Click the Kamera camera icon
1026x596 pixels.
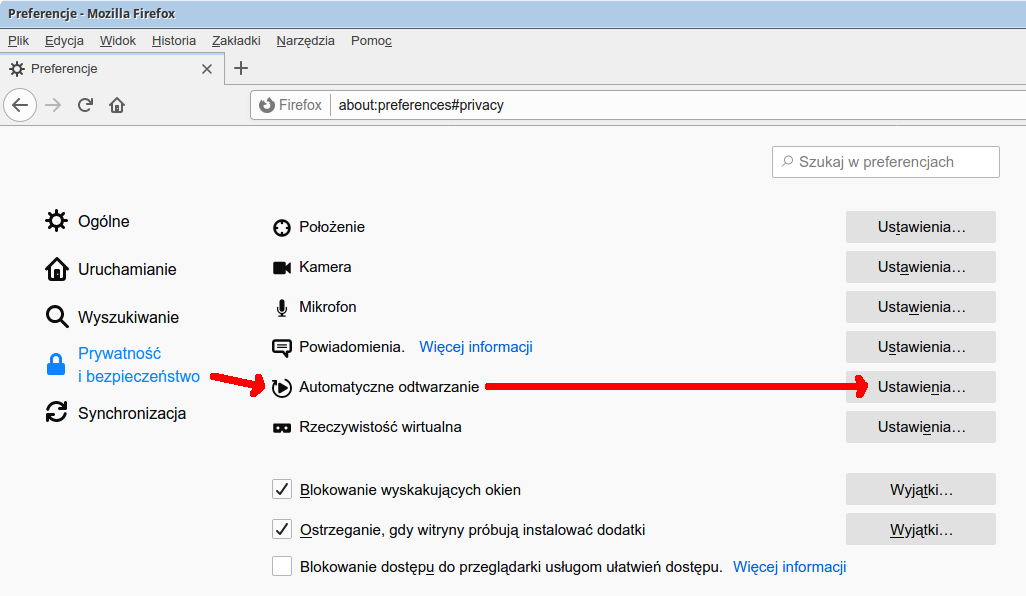pyautogui.click(x=281, y=268)
